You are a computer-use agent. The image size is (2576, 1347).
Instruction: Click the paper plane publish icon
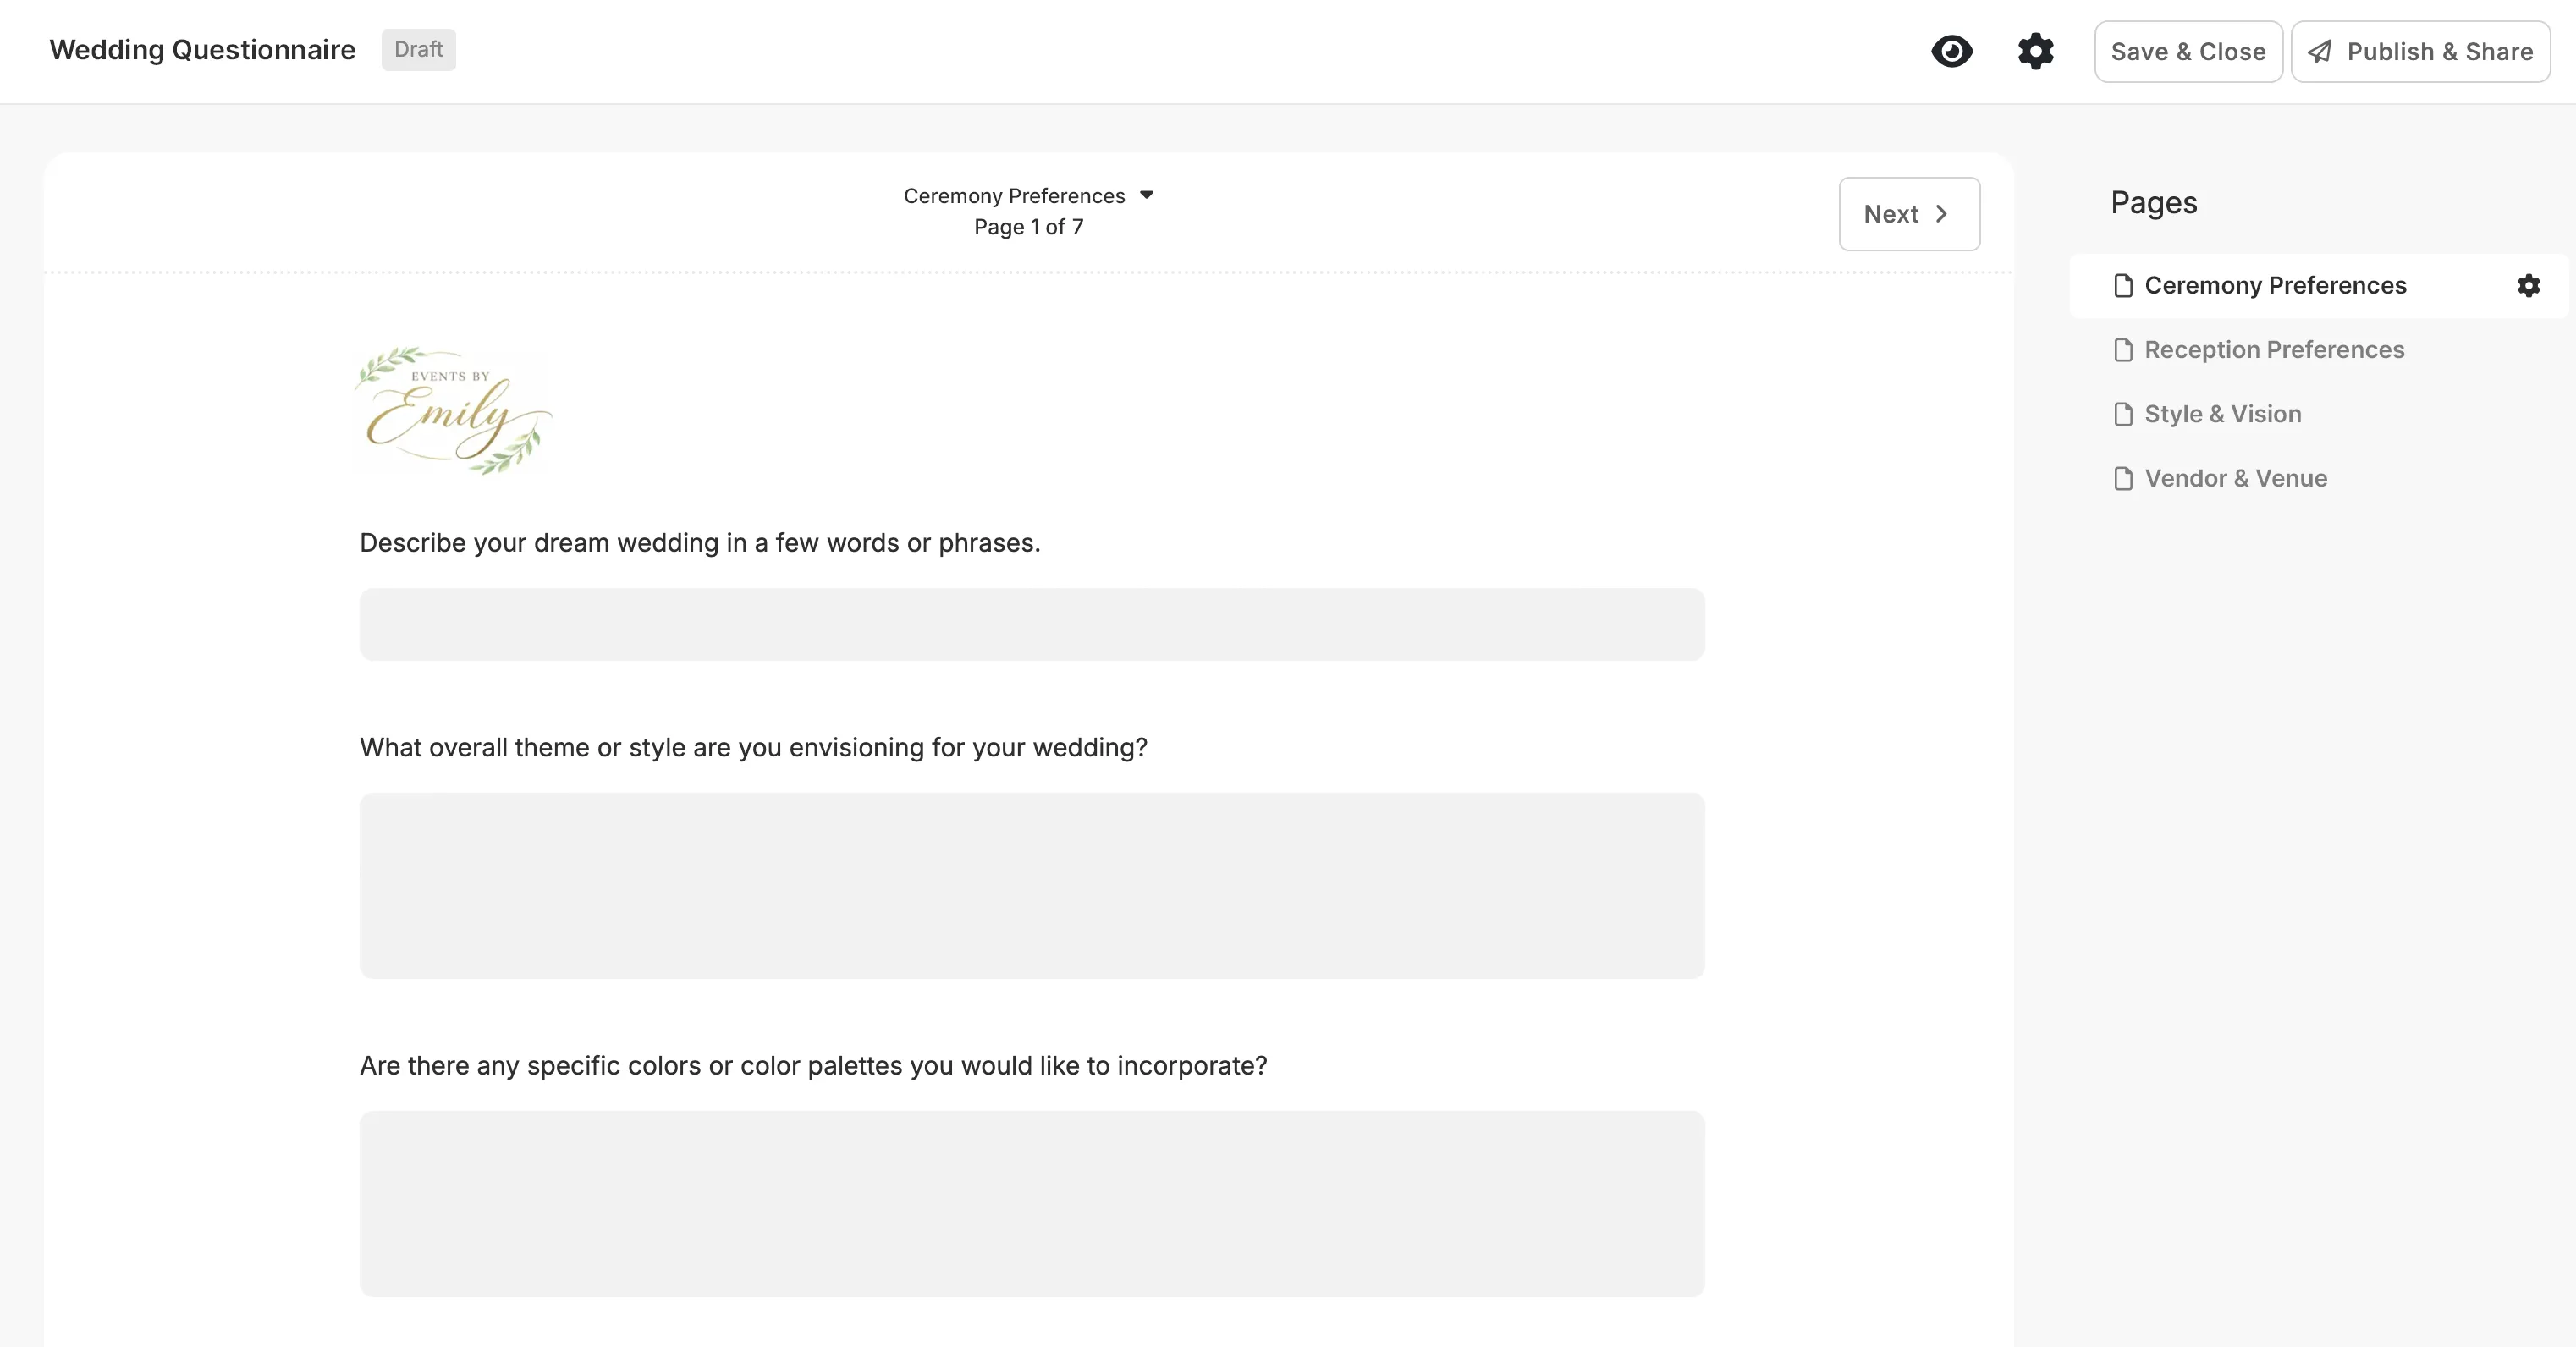(x=2319, y=51)
